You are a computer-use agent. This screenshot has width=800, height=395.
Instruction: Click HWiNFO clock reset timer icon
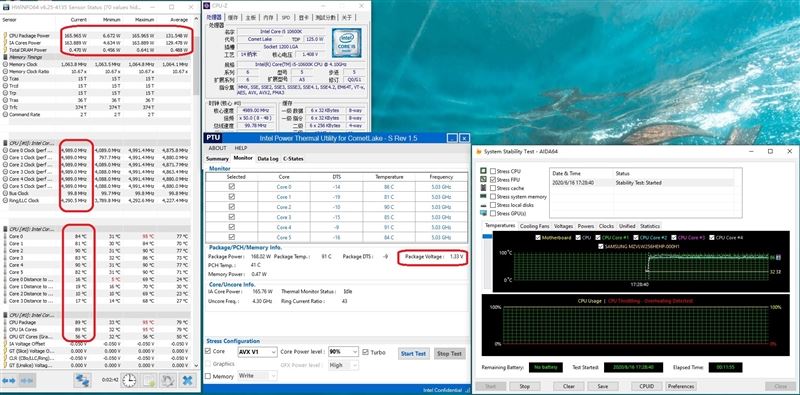[x=129, y=380]
